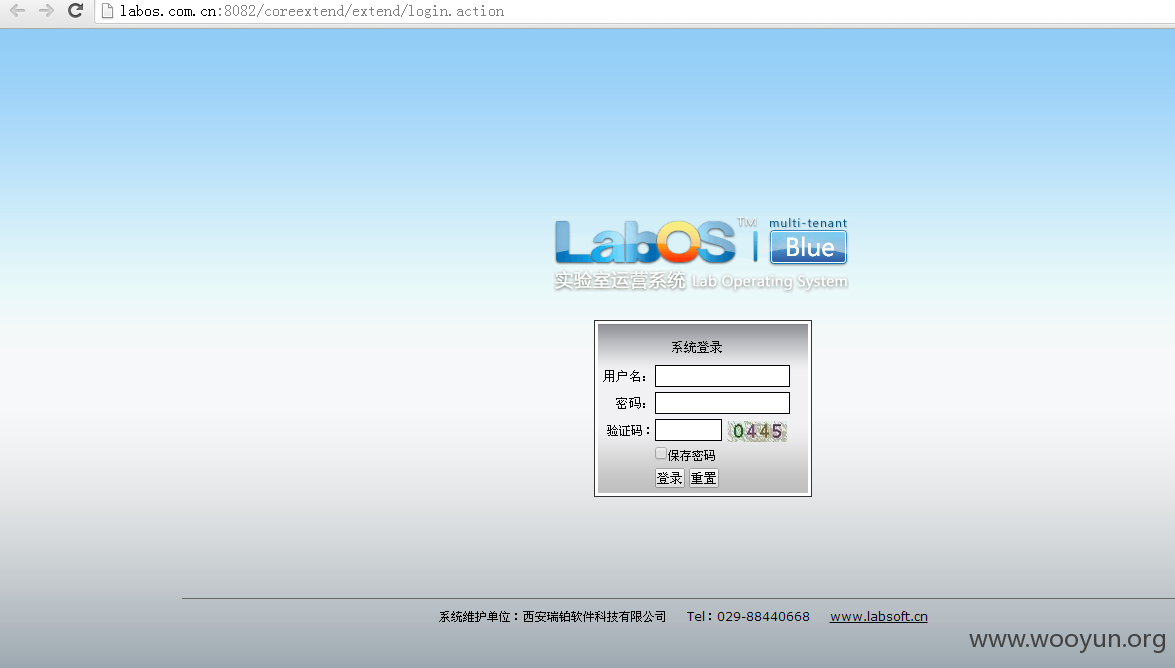The width and height of the screenshot is (1175, 668).
Task: Click the 重置 reset button
Action: click(704, 478)
